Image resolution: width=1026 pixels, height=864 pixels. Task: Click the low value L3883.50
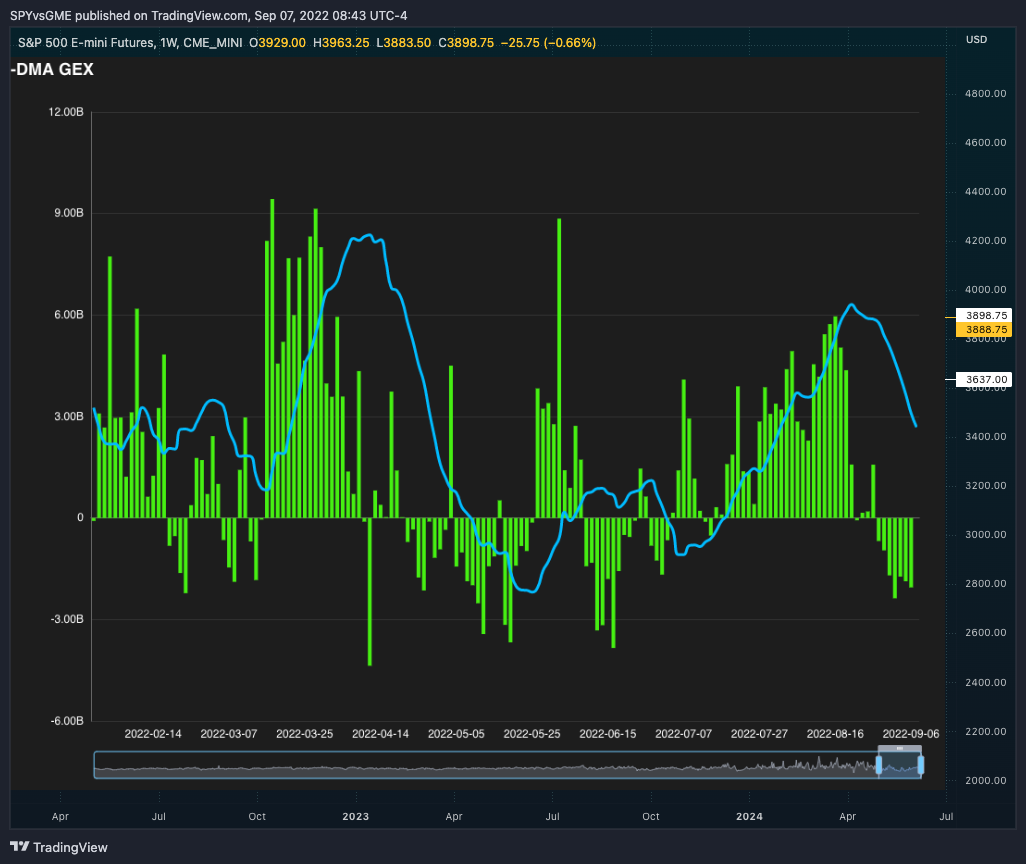[404, 43]
